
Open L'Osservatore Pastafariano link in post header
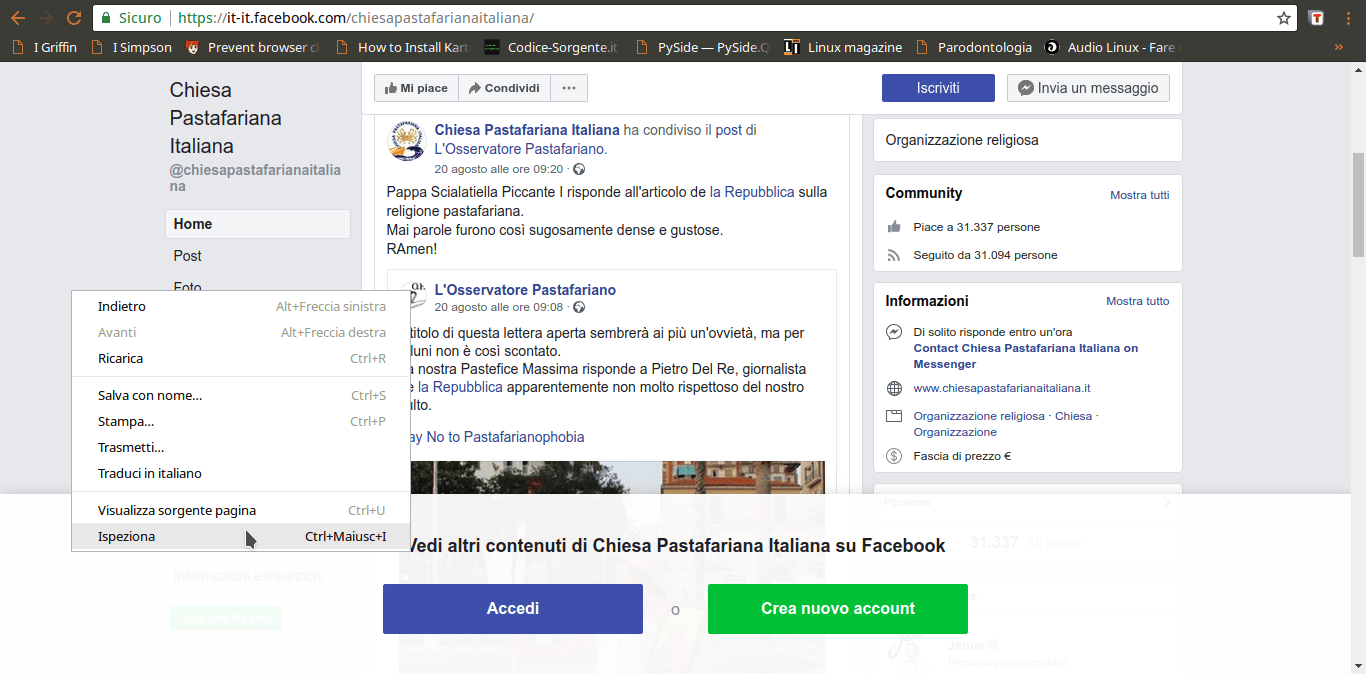pyautogui.click(x=520, y=149)
